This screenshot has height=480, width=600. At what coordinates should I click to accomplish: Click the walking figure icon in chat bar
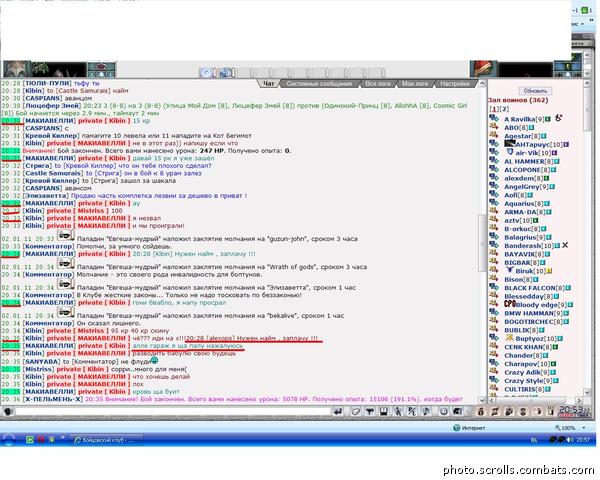coord(398,411)
